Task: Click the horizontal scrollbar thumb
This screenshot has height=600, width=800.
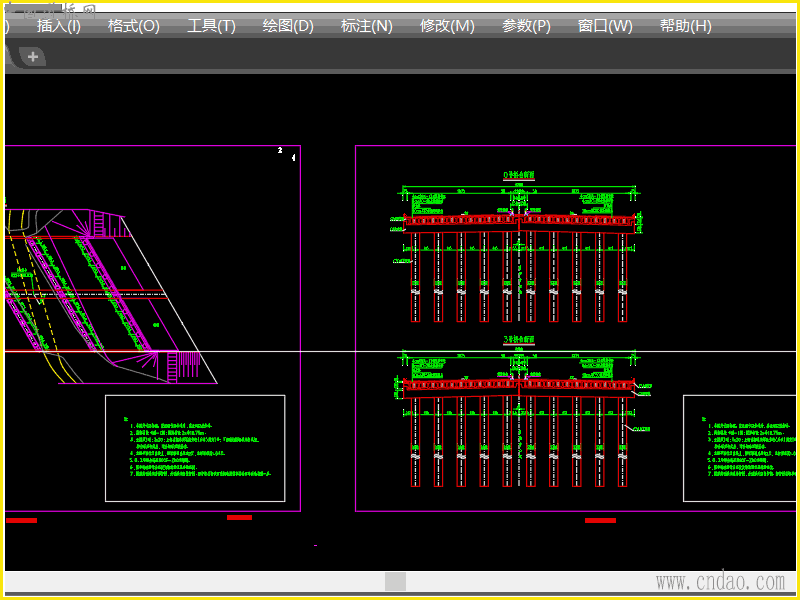Action: coord(396,581)
